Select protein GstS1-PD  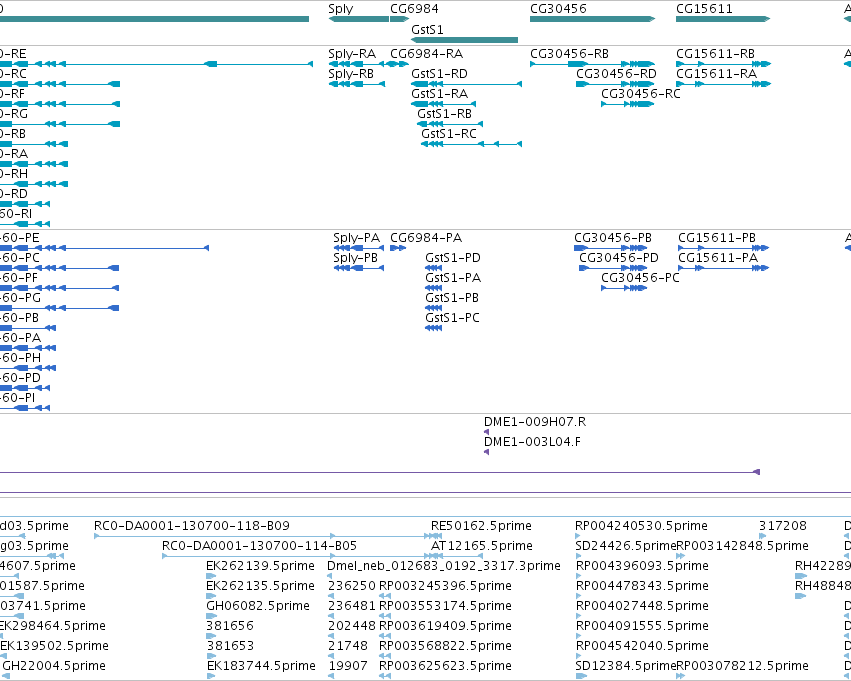coord(453,258)
